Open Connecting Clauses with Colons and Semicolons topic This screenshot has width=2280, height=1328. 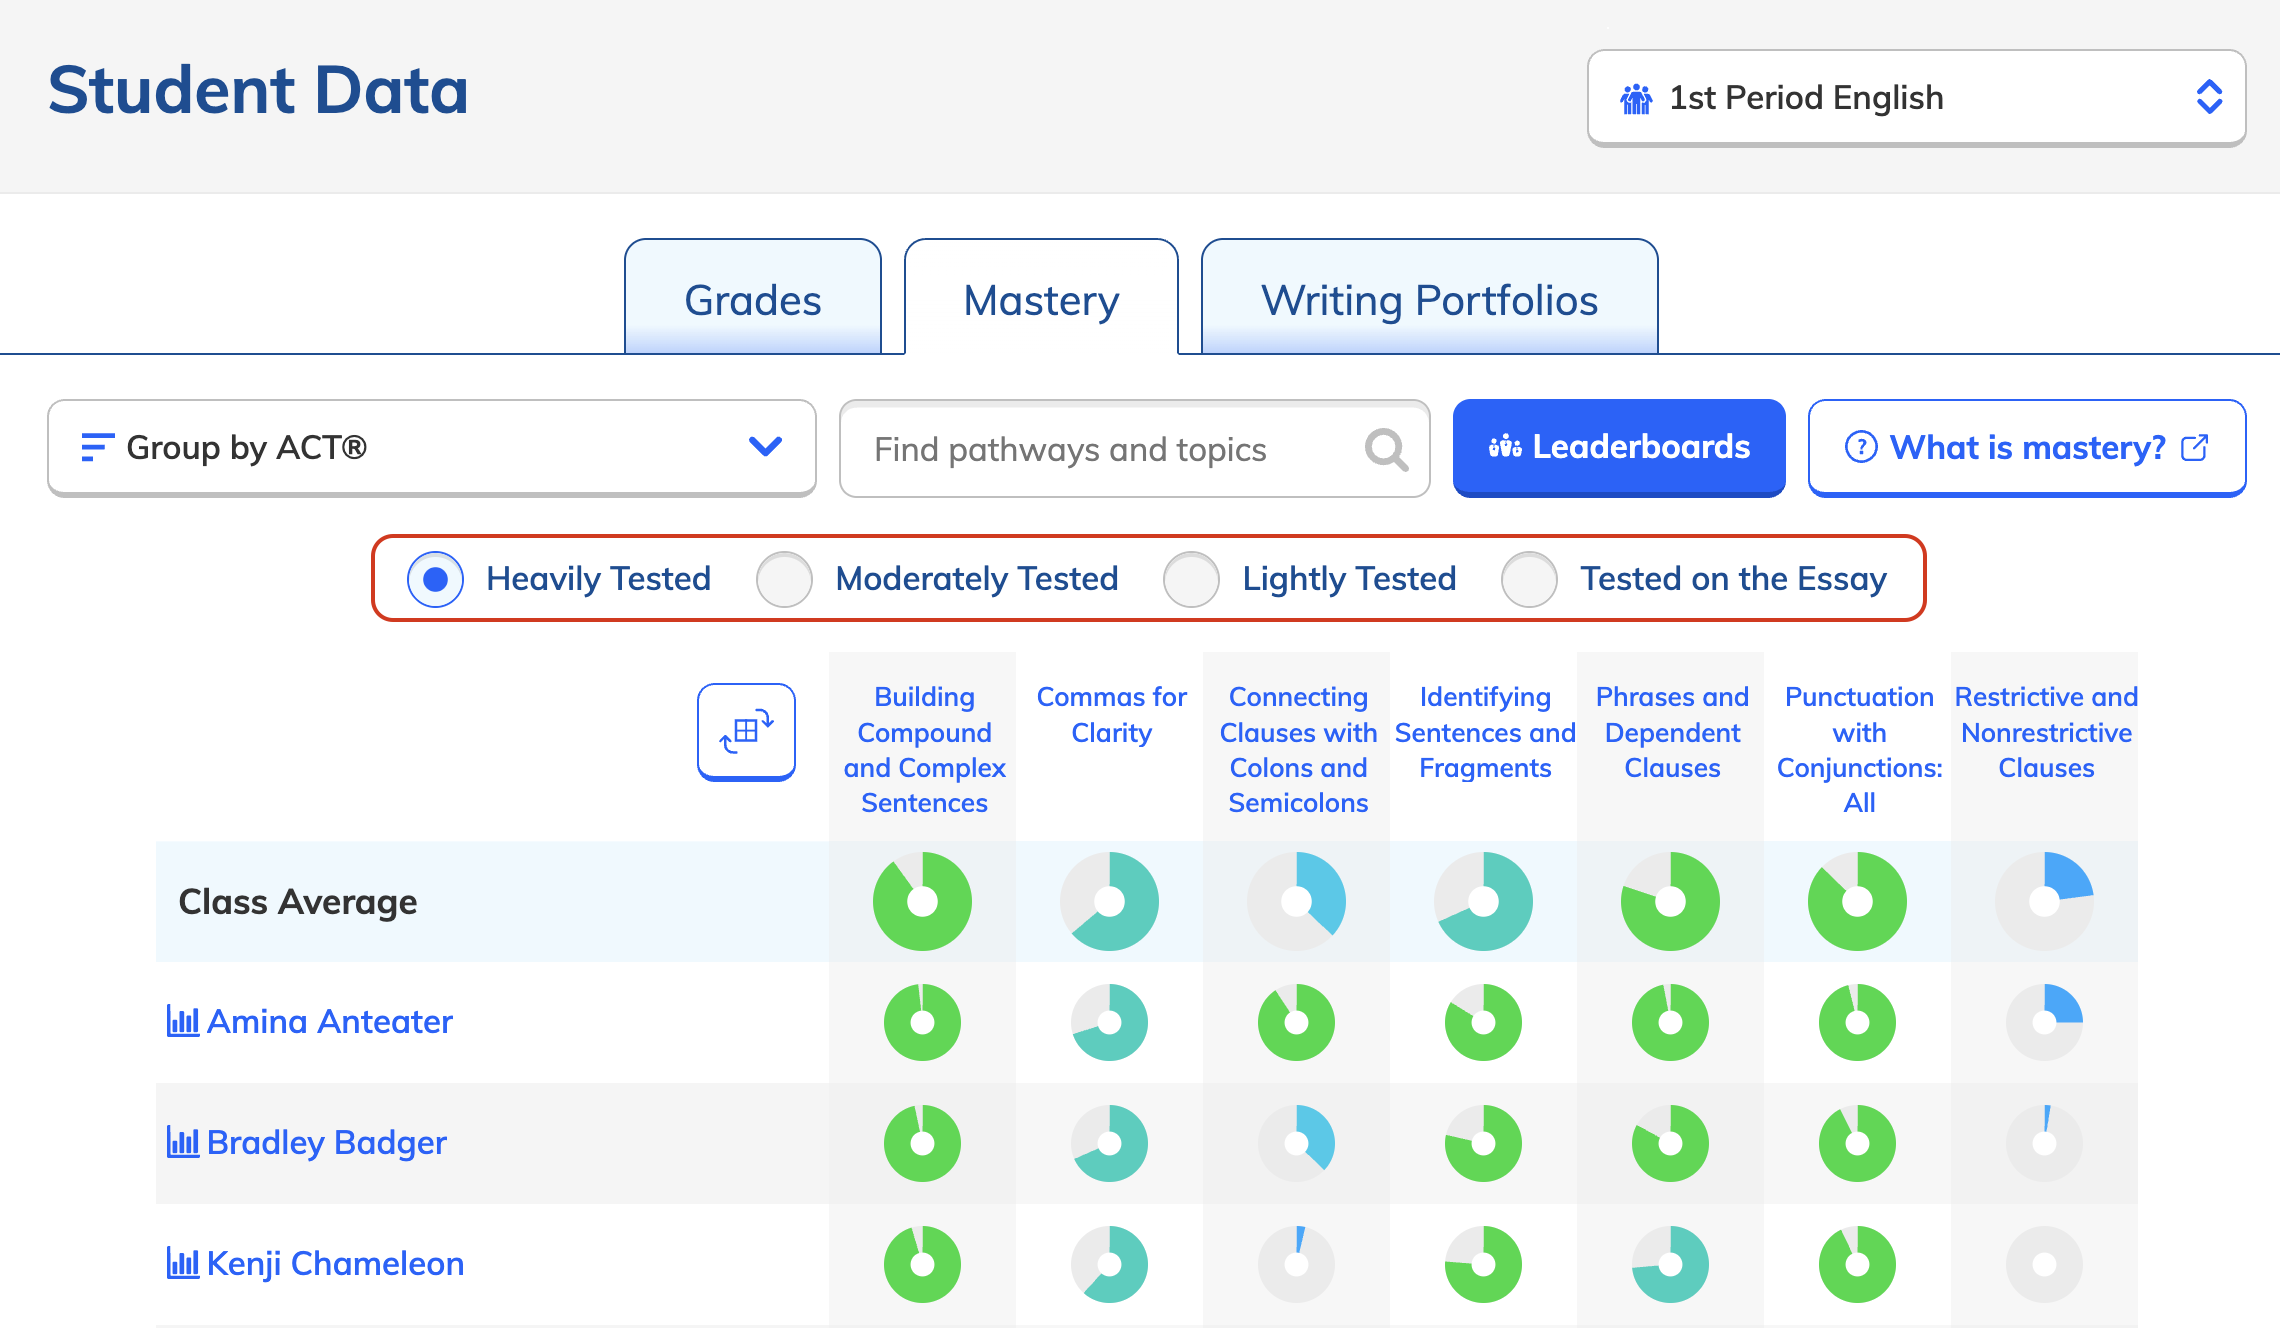(x=1298, y=750)
